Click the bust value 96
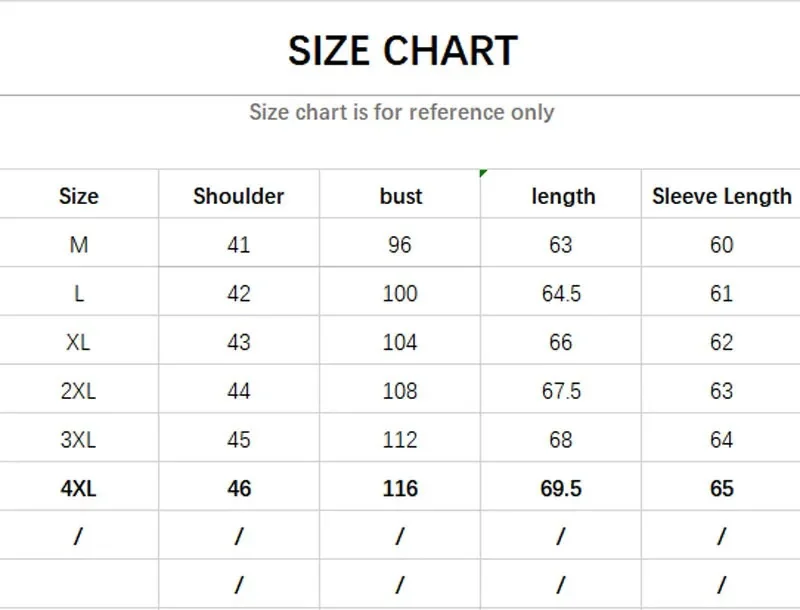Image resolution: width=800 pixels, height=610 pixels. (x=399, y=245)
